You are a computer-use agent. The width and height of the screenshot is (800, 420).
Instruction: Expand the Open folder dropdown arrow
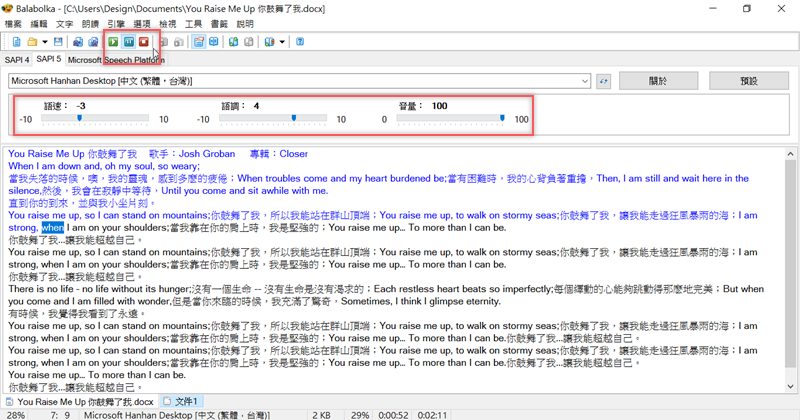pos(45,42)
